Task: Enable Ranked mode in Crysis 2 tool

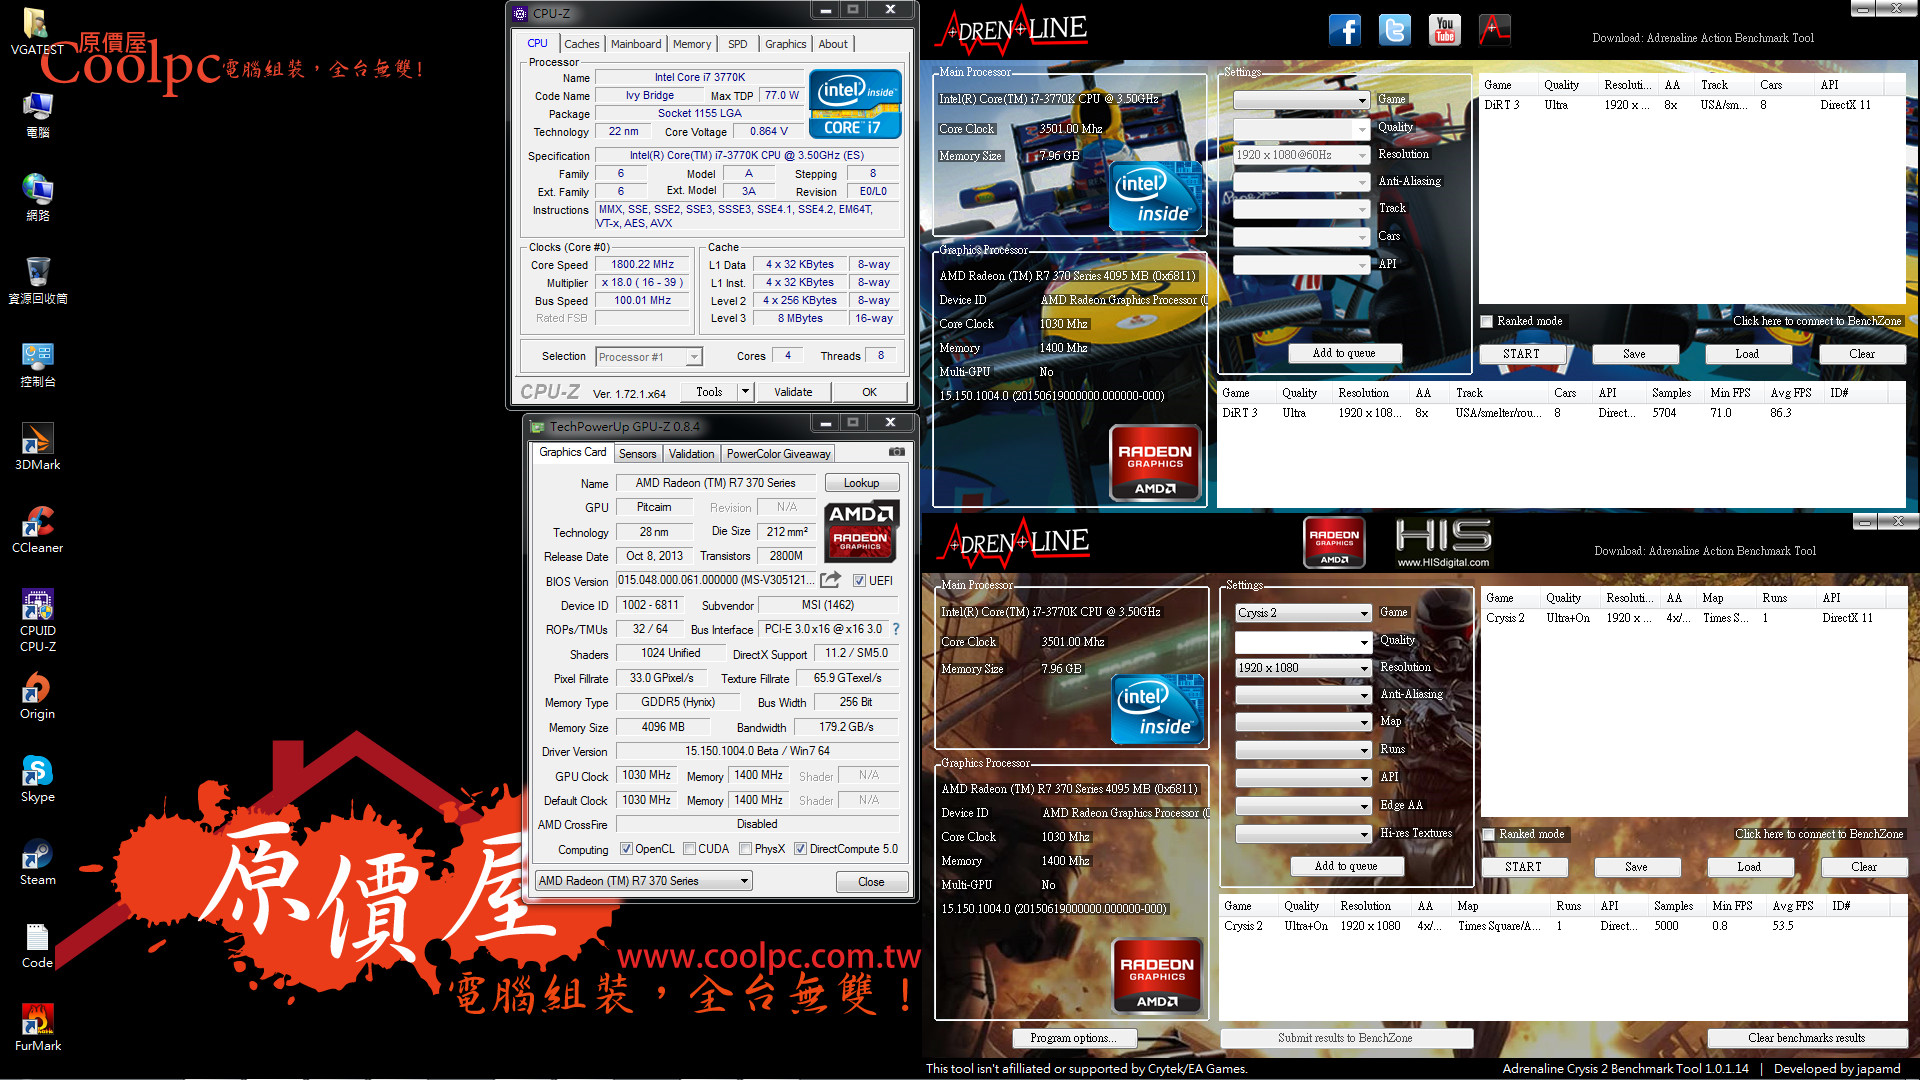Action: [x=1489, y=834]
